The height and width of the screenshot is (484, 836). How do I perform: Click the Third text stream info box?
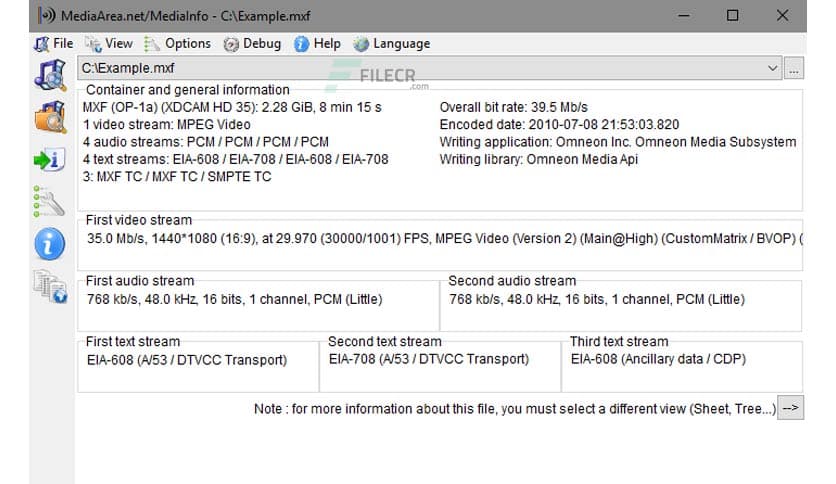pyautogui.click(x=682, y=365)
